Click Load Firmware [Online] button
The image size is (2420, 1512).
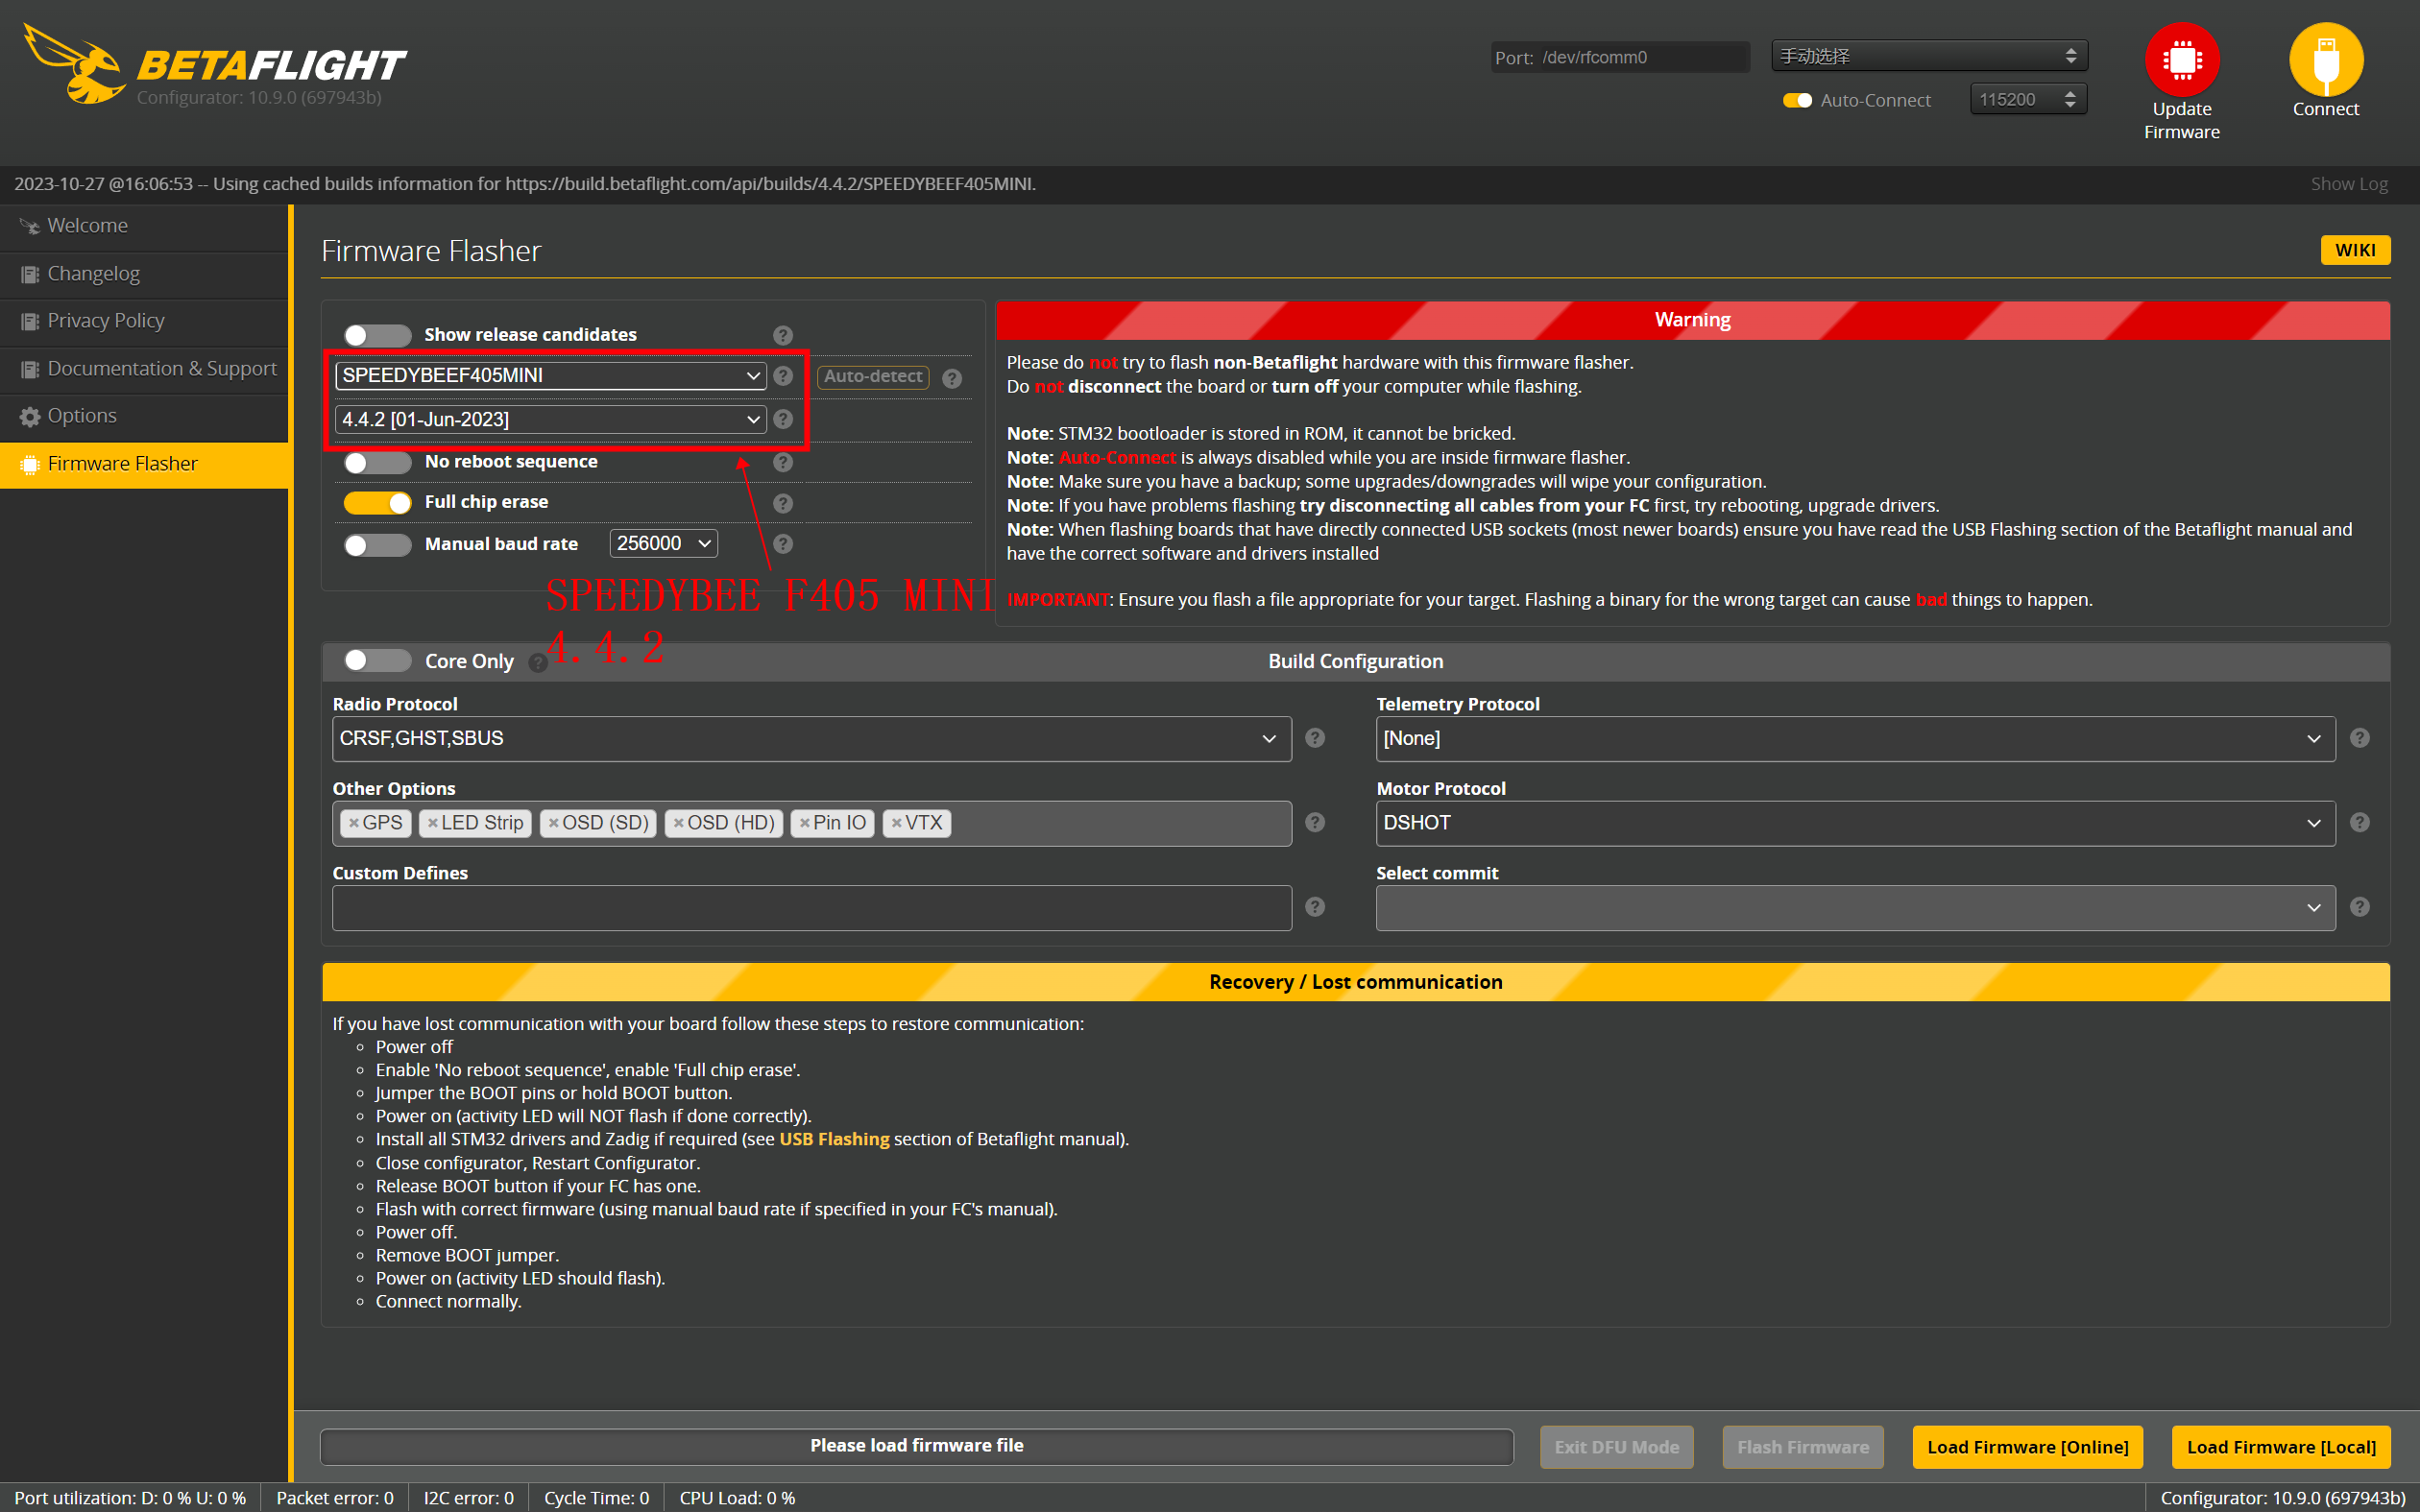(2027, 1447)
